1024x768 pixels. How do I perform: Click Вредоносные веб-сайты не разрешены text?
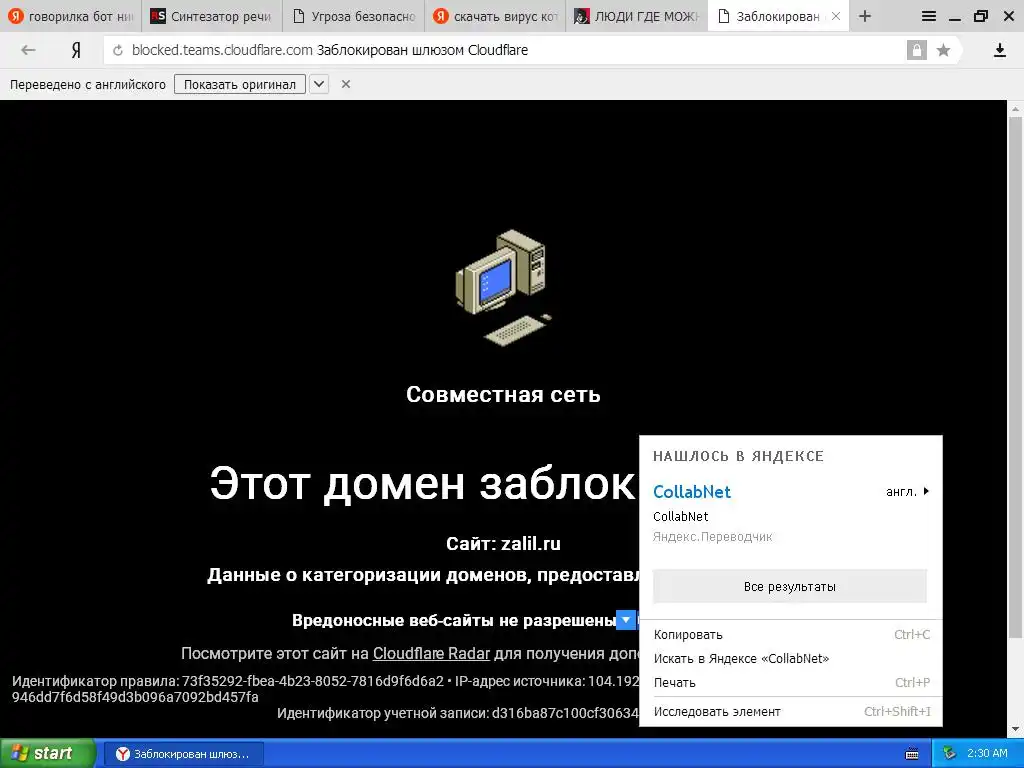(454, 620)
